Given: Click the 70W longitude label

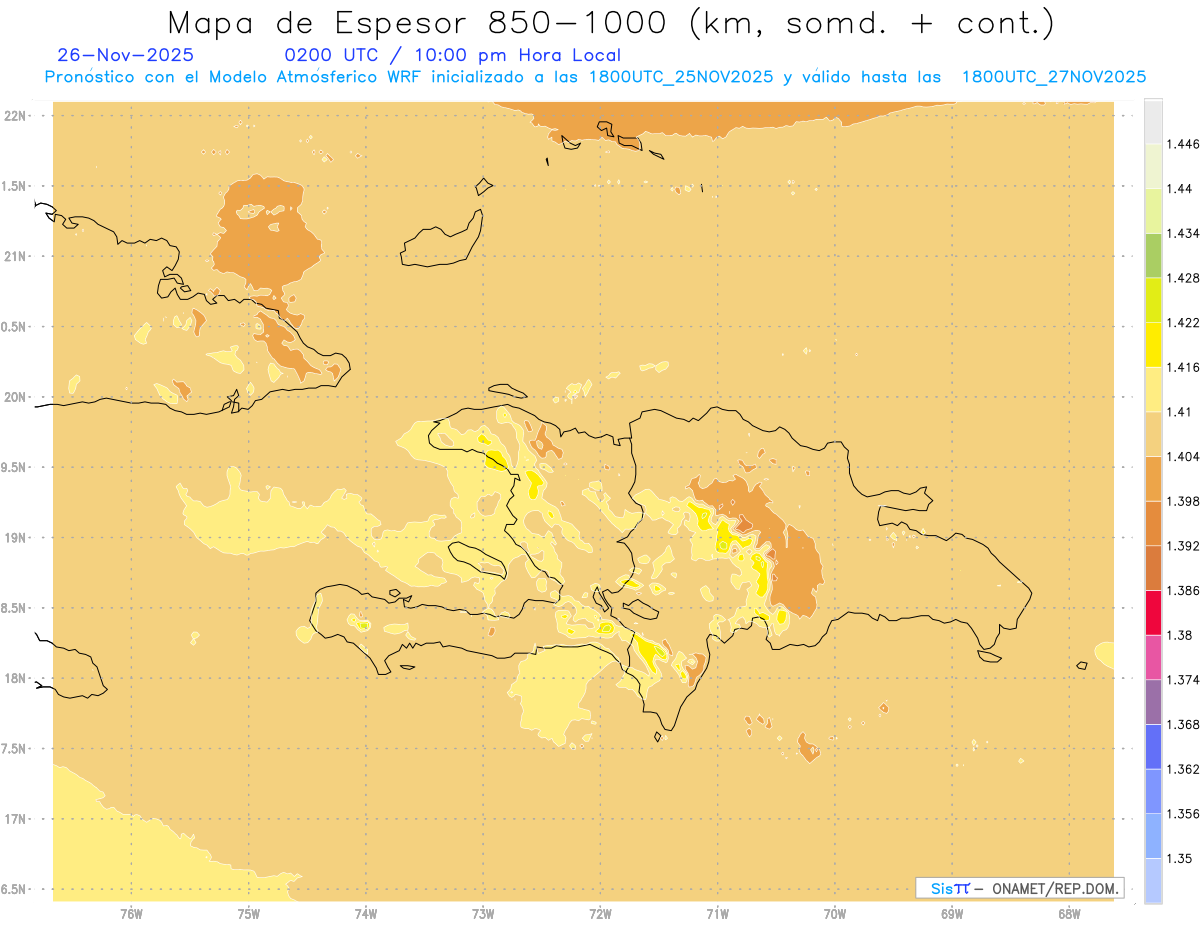Looking at the screenshot, I should [x=835, y=914].
